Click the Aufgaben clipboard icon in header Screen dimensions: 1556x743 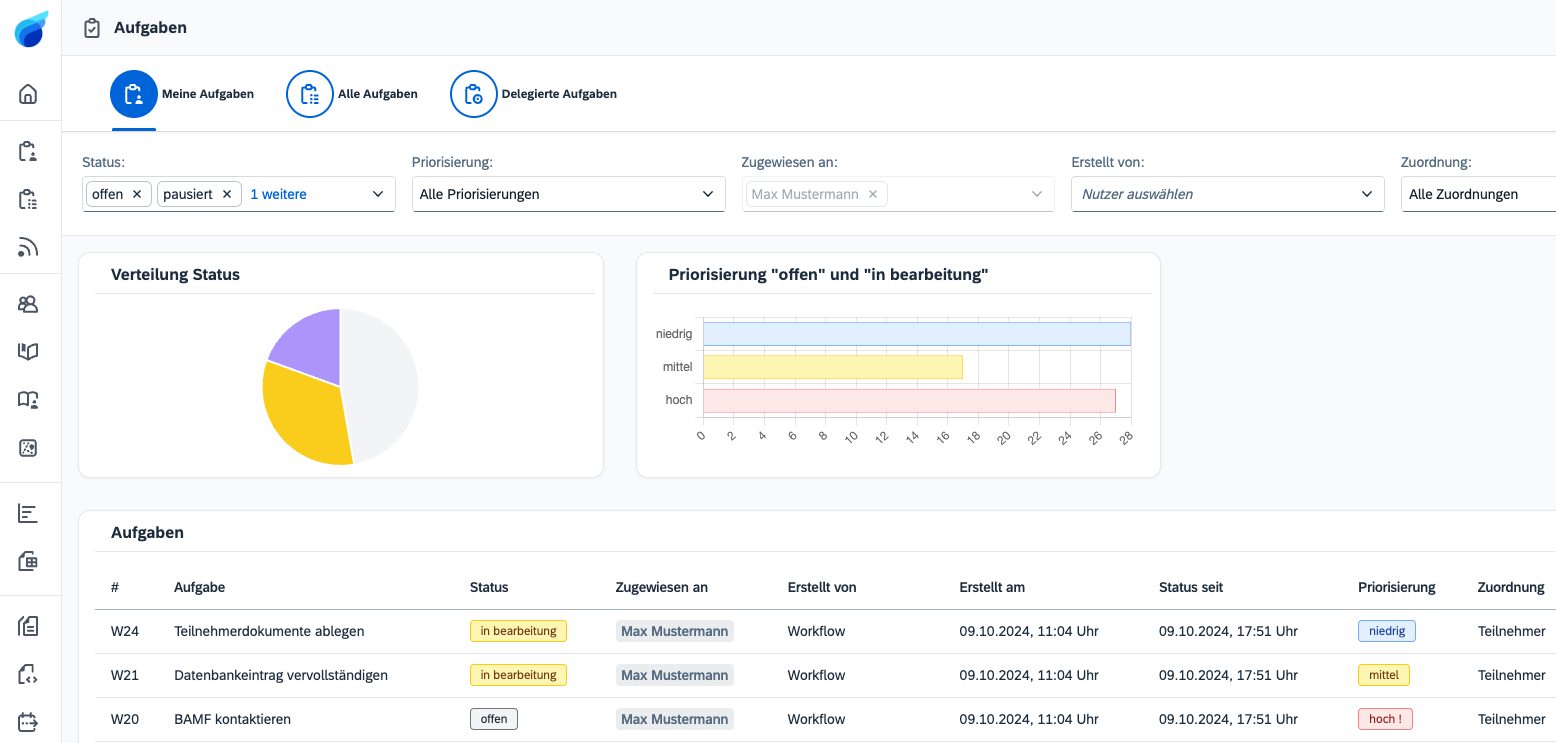click(x=92, y=28)
